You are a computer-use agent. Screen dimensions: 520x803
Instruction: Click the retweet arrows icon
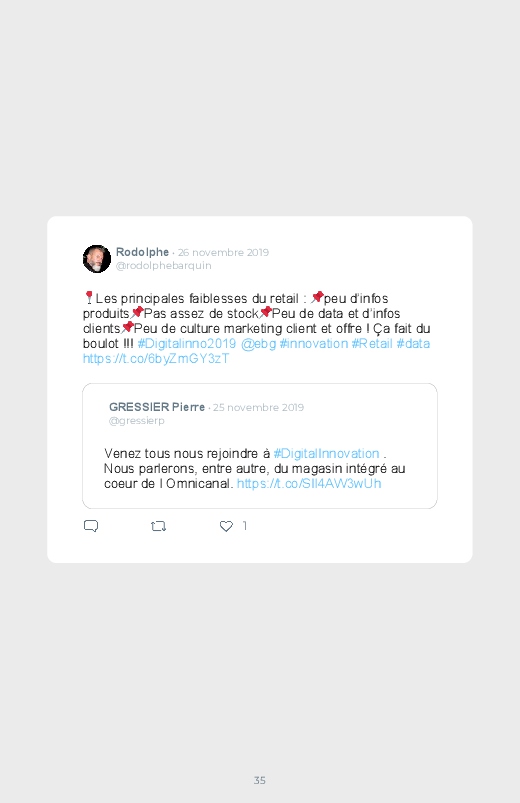158,526
